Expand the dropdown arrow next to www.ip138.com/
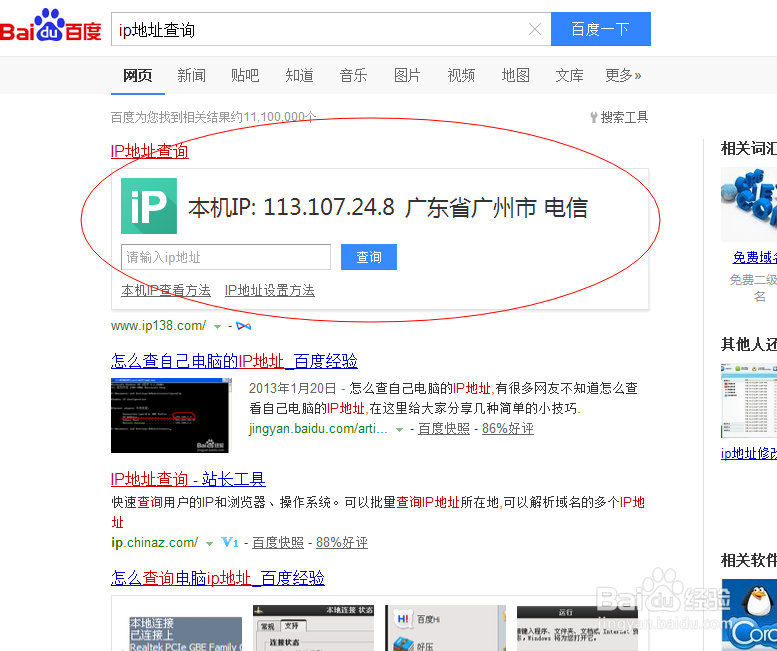The height and width of the screenshot is (651, 777). coord(217,326)
